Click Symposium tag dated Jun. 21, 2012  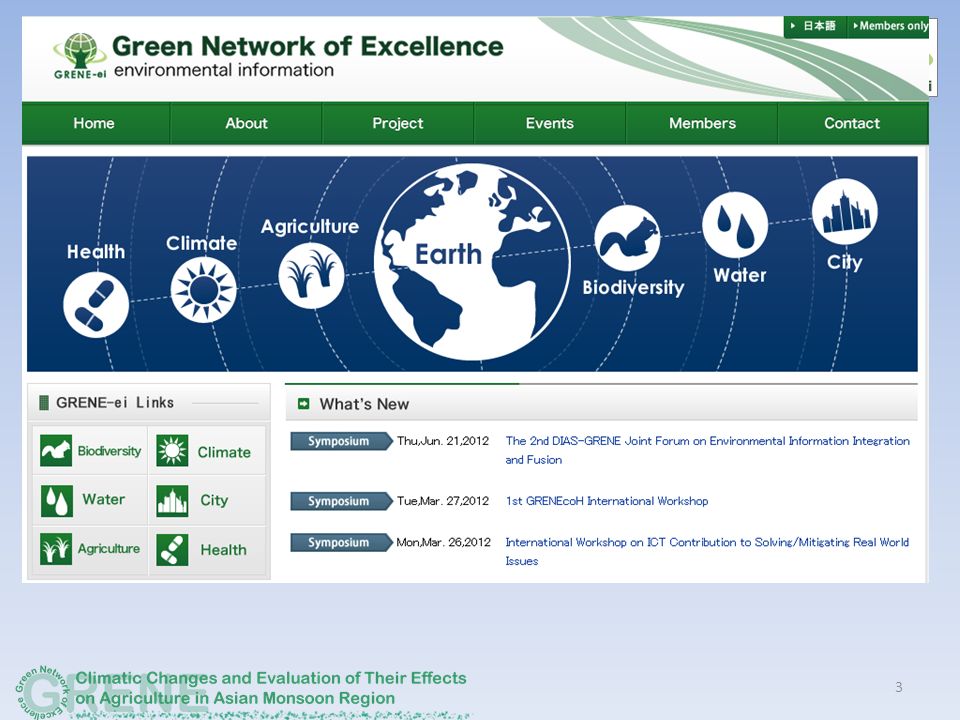[x=341, y=441]
